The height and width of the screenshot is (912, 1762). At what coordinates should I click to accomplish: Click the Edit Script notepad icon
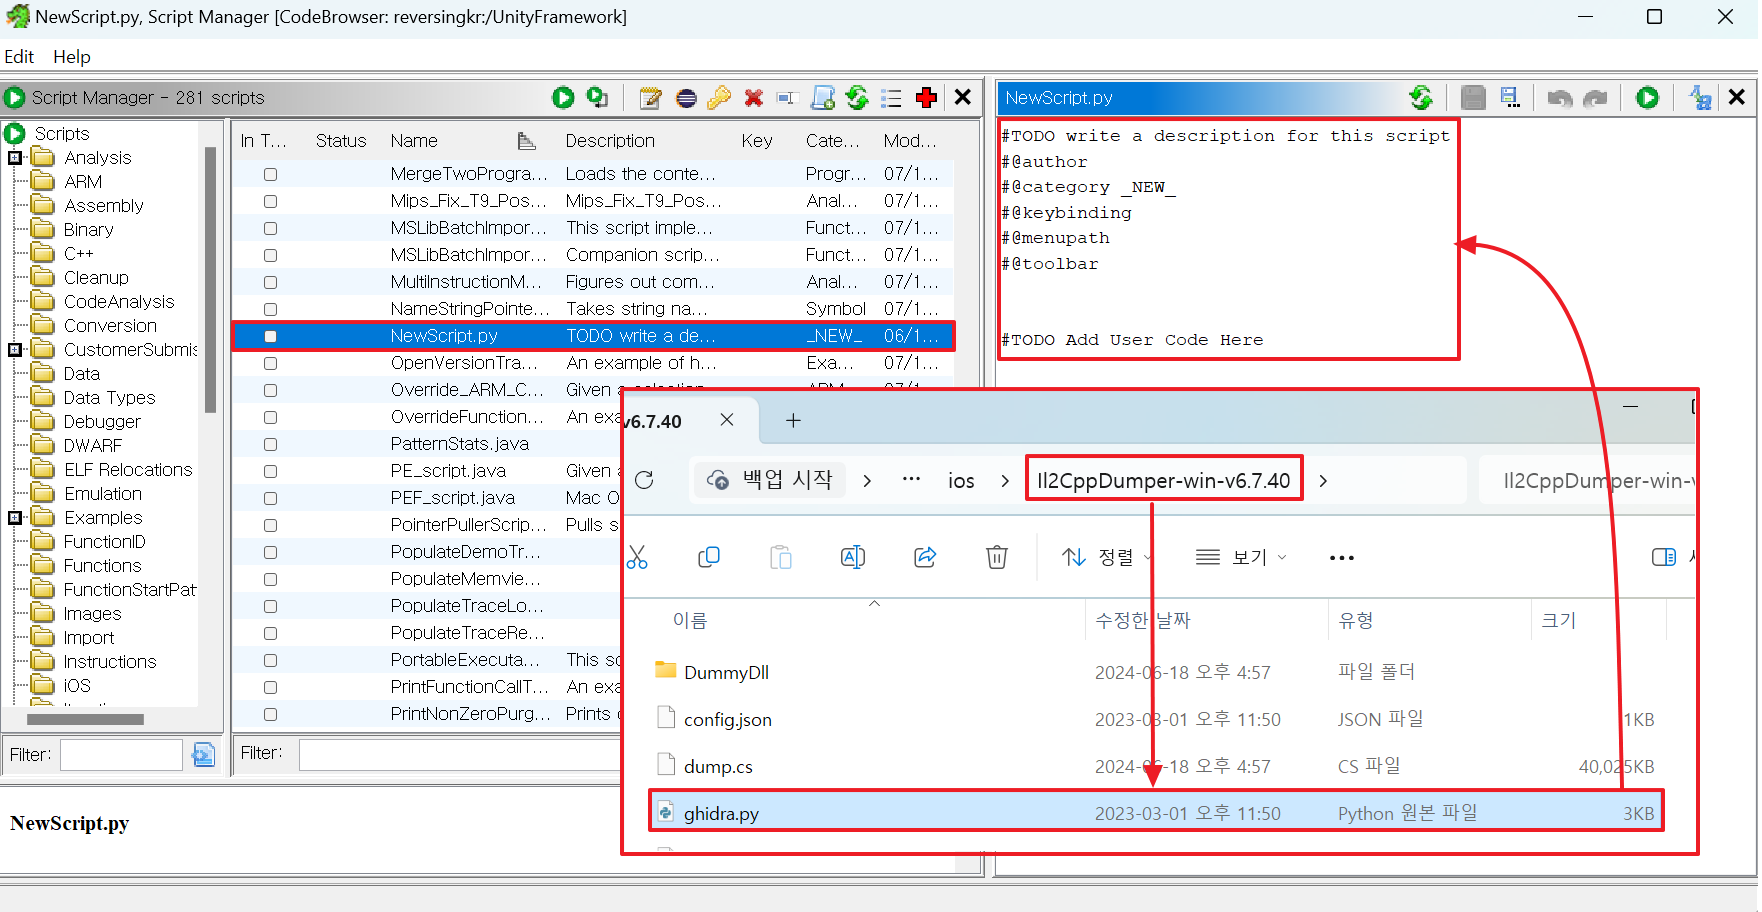[650, 97]
